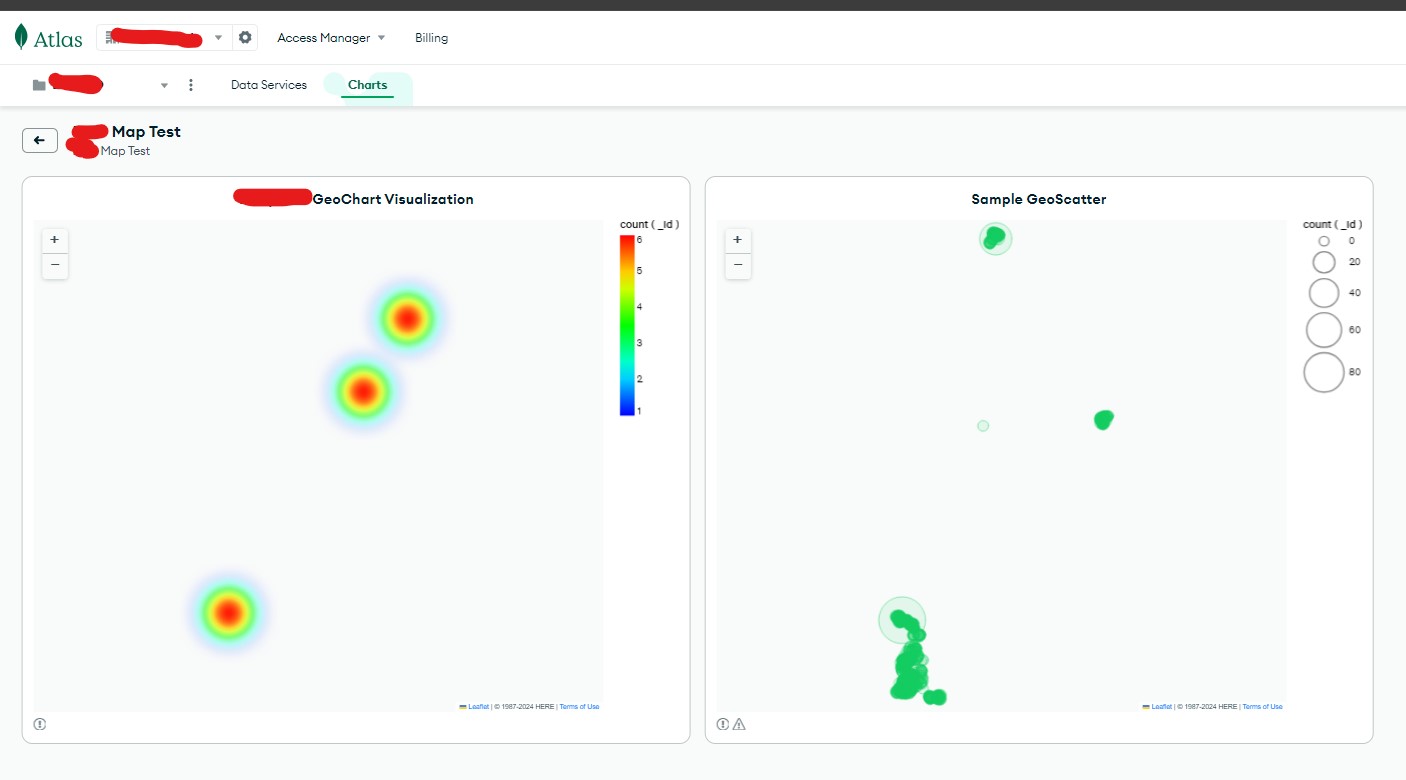The height and width of the screenshot is (780, 1406).
Task: Go back using the arrow button
Action: coord(39,141)
